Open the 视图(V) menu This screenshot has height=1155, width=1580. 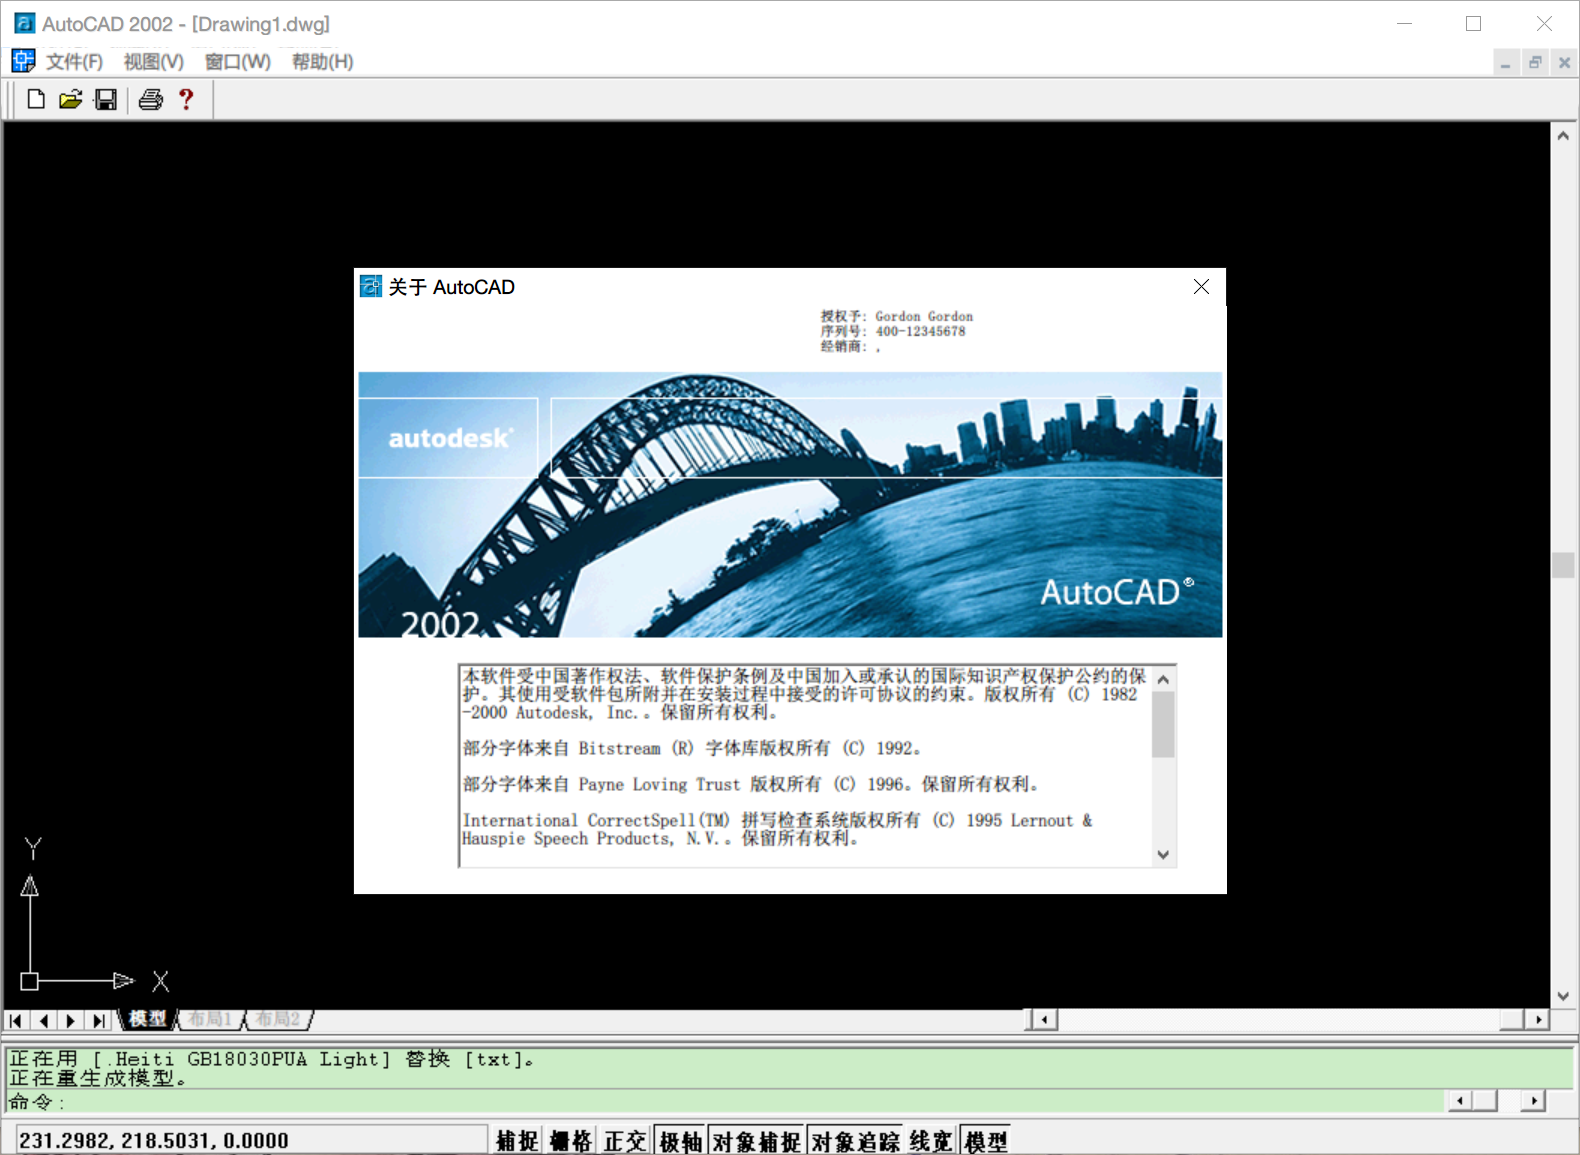point(153,61)
